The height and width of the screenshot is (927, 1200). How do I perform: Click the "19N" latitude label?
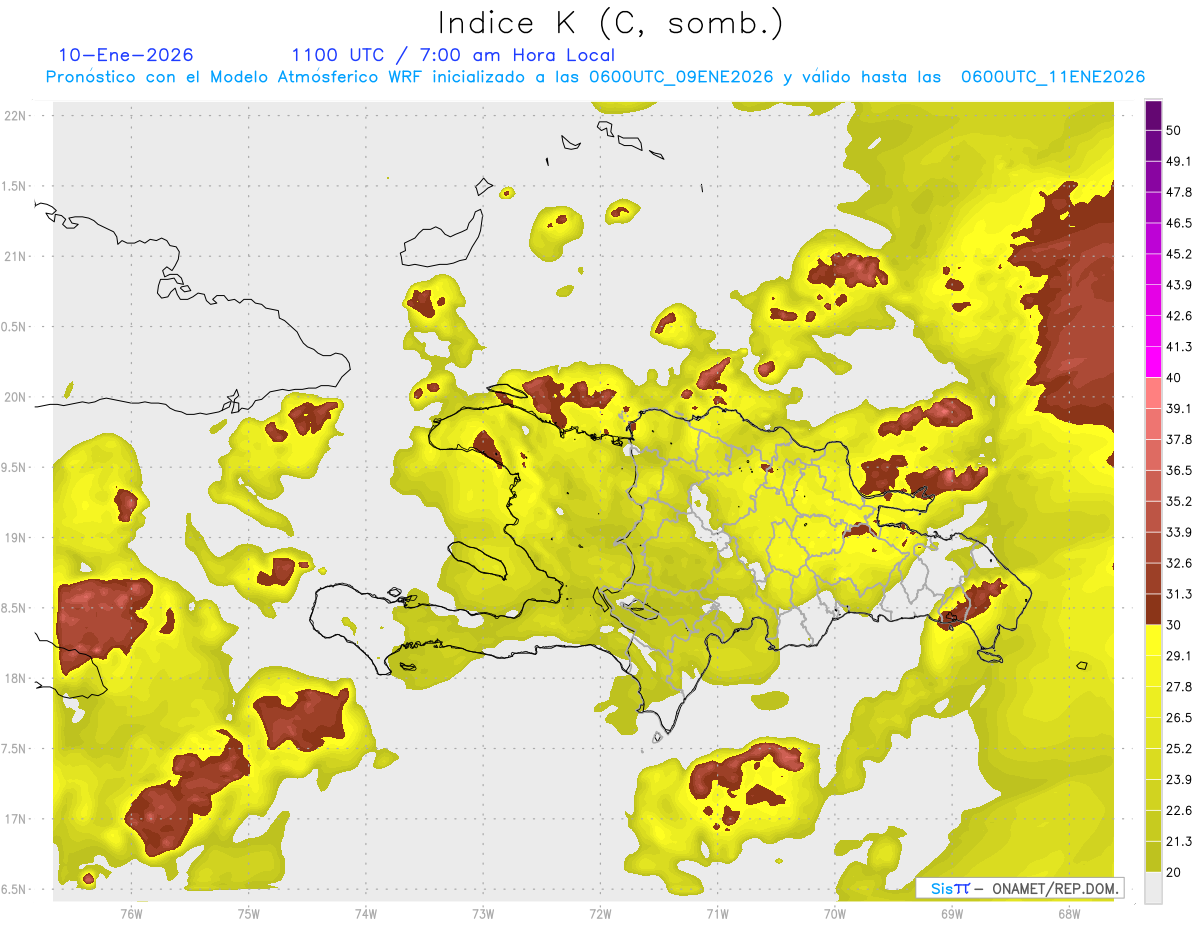[16, 537]
